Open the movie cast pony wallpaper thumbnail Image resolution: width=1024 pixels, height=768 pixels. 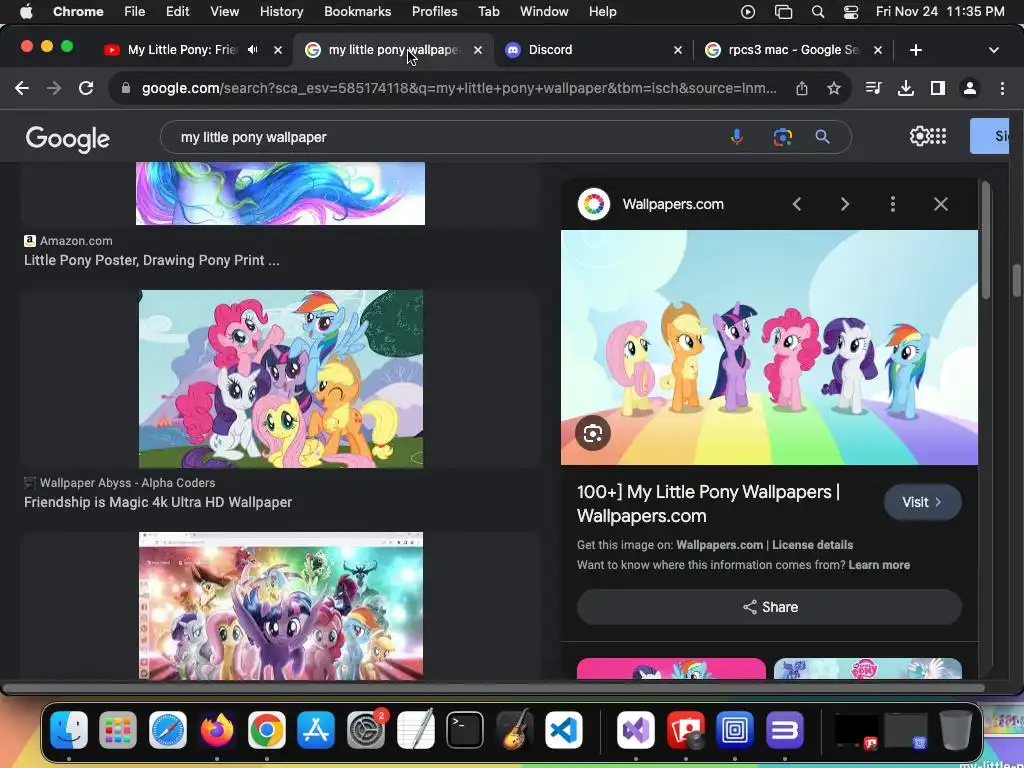[x=281, y=605]
